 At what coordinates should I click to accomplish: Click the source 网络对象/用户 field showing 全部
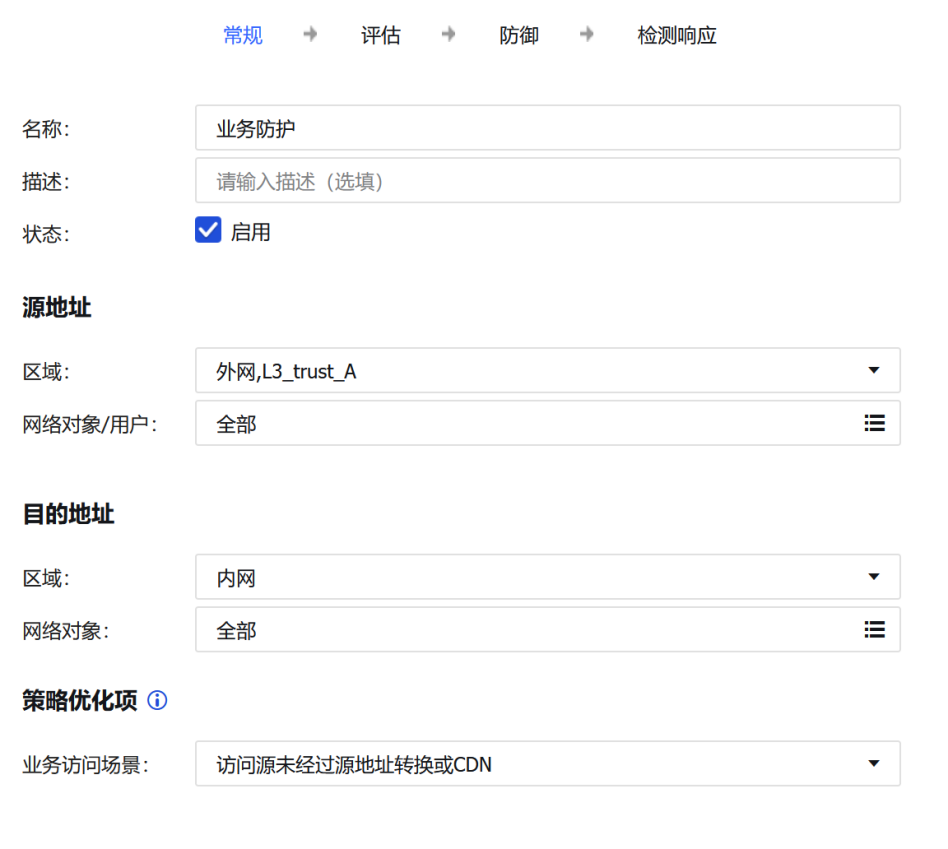pyautogui.click(x=520, y=424)
